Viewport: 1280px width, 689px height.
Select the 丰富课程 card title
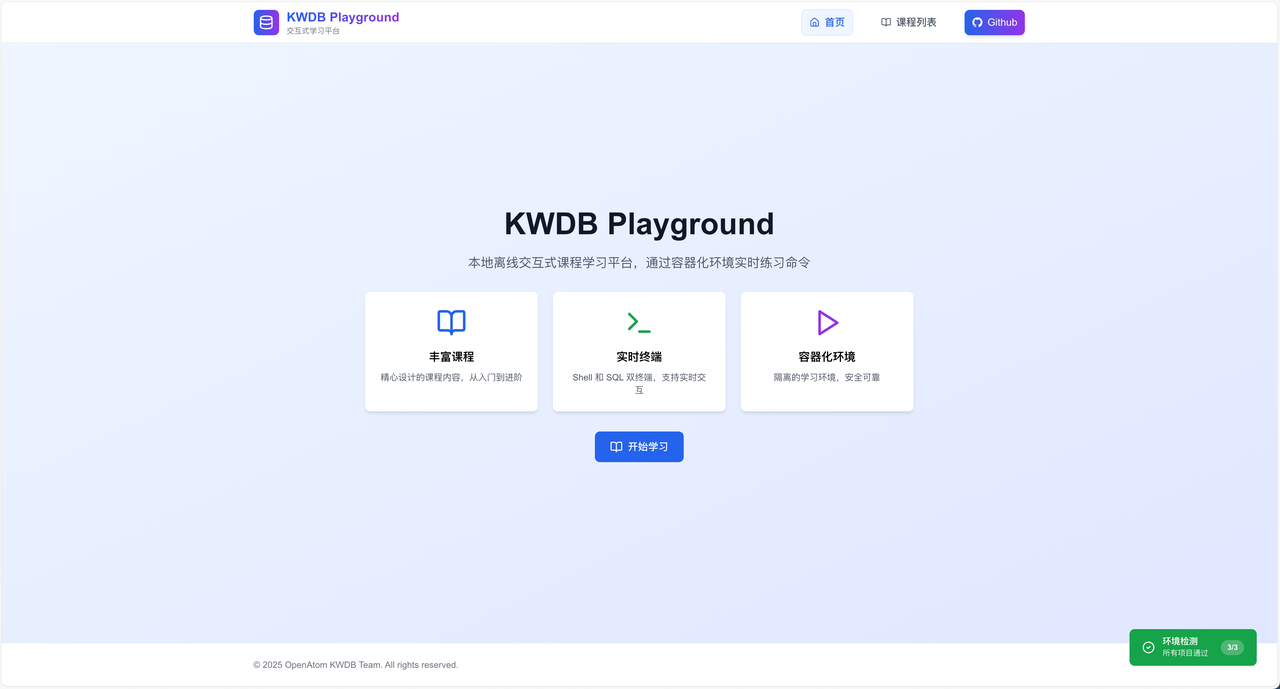[x=451, y=357]
